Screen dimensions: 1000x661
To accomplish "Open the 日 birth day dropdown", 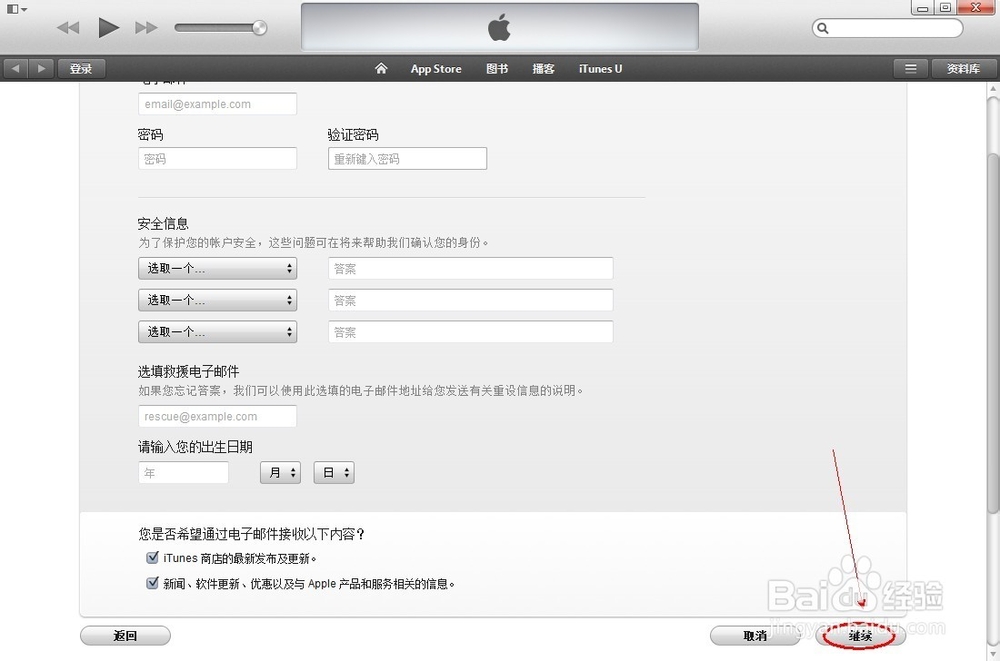I will tap(333, 472).
